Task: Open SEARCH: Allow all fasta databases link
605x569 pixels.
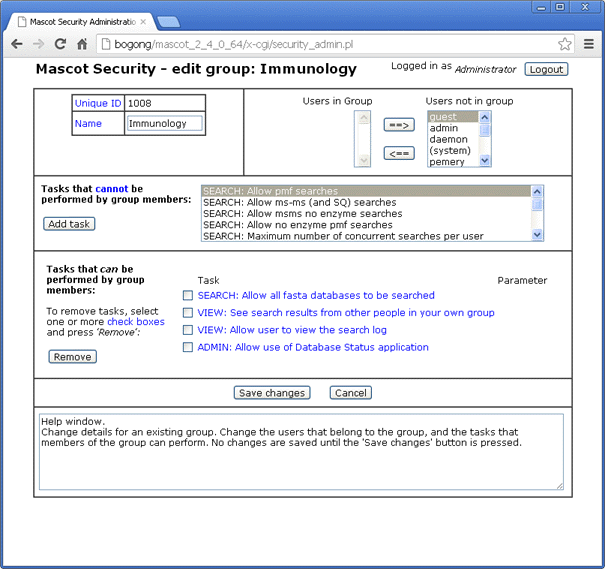Action: (x=316, y=295)
